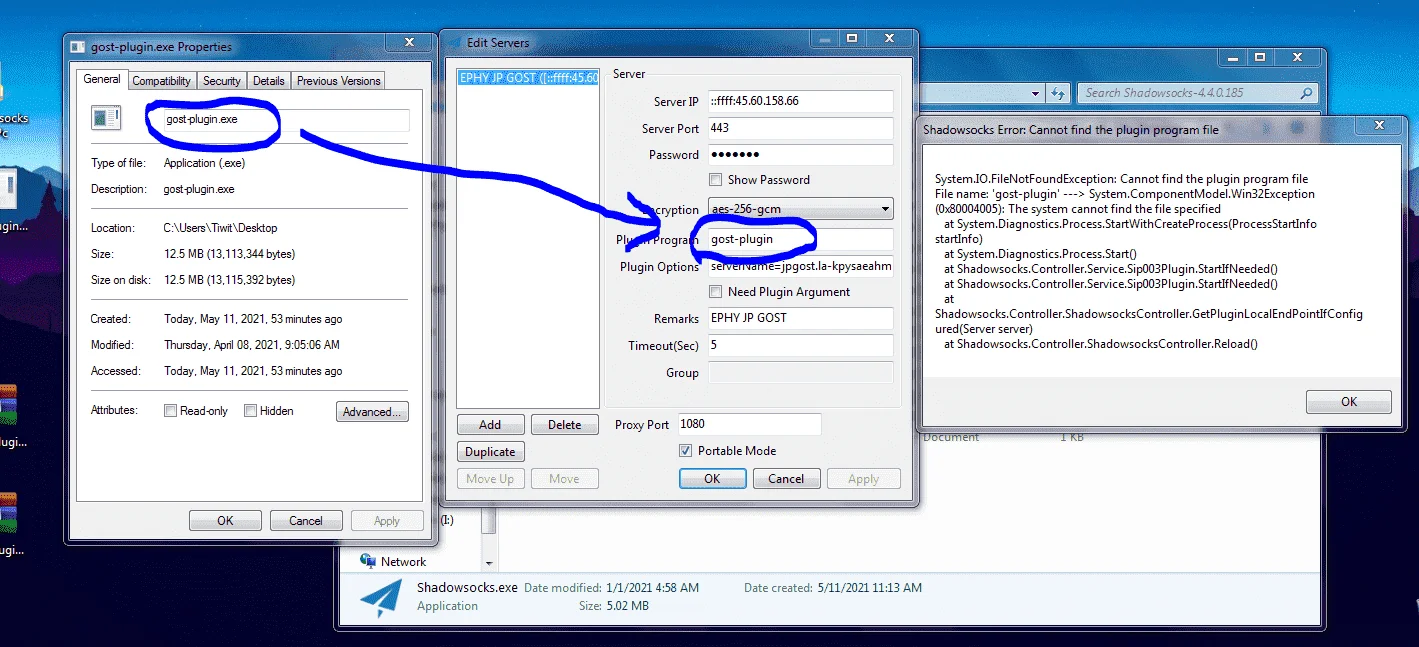This screenshot has width=1419, height=647.
Task: Click the refresh button in Explorer address bar
Action: coord(1058,93)
